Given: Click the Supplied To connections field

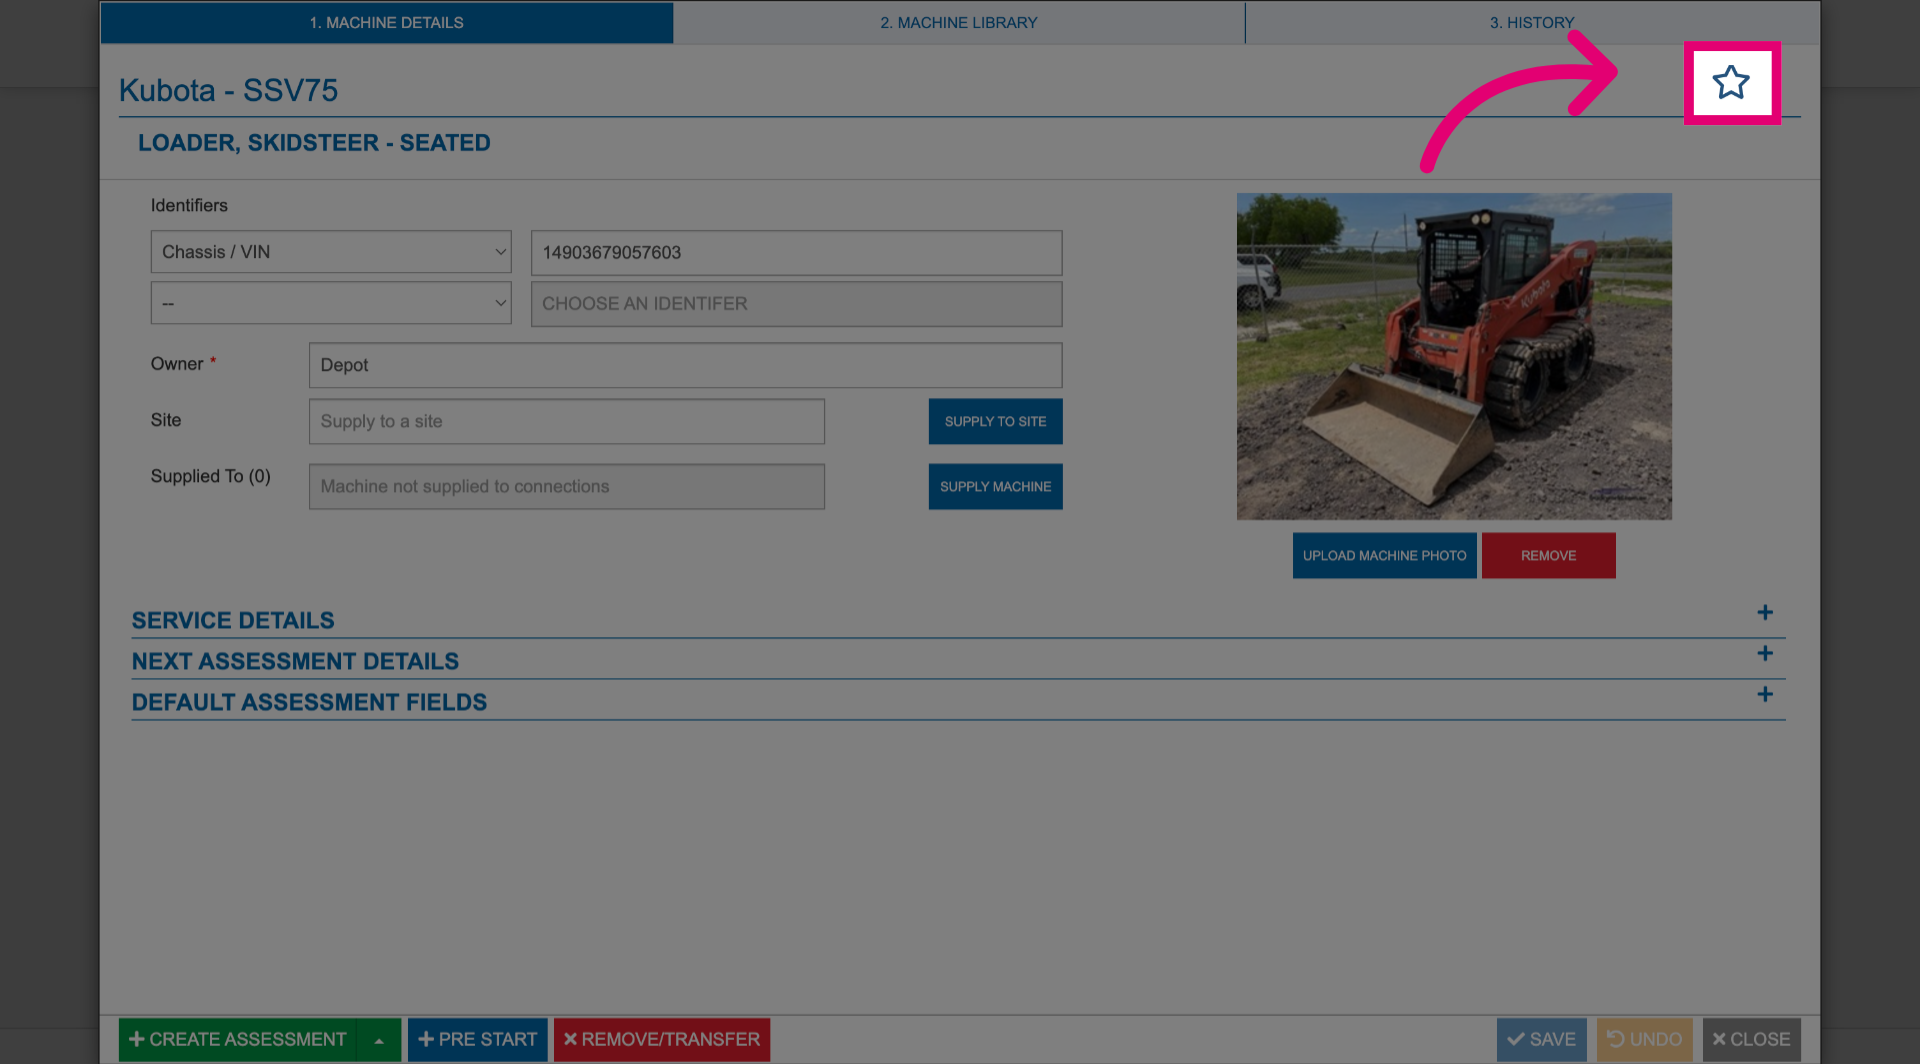Looking at the screenshot, I should tap(567, 486).
